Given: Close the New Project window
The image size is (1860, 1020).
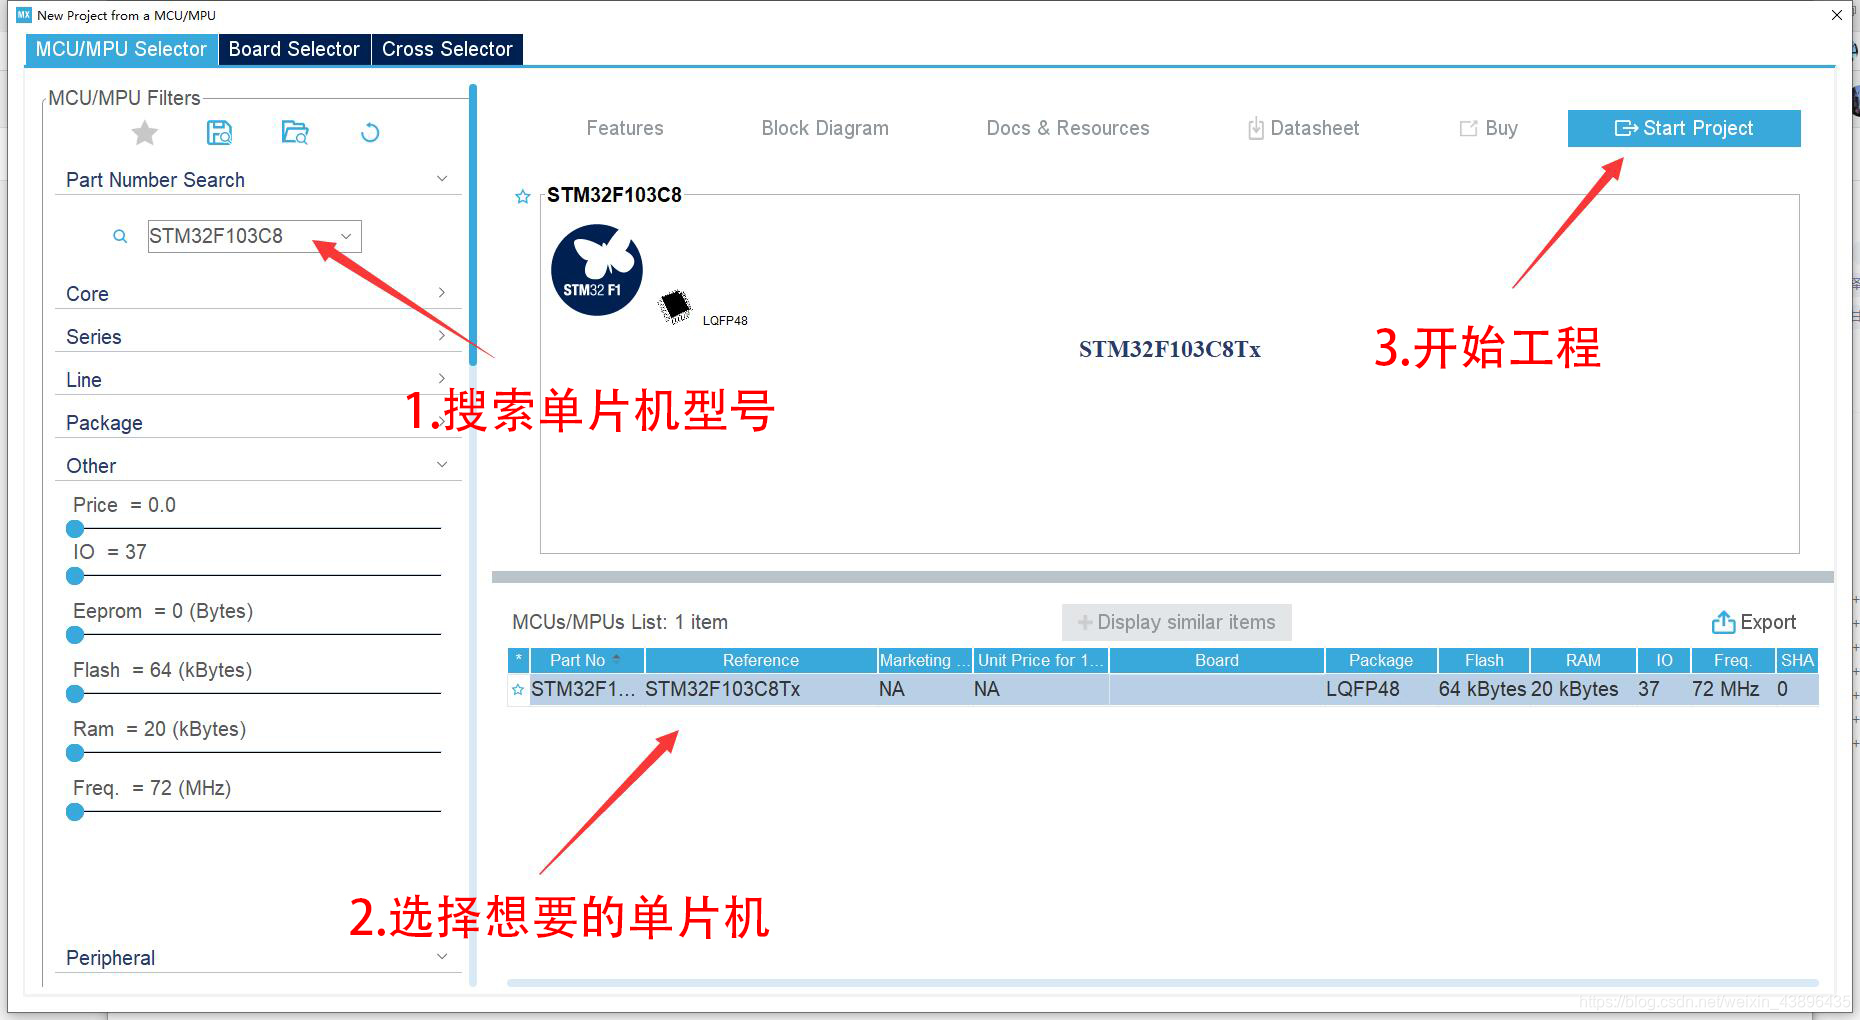Looking at the screenshot, I should point(1837,15).
